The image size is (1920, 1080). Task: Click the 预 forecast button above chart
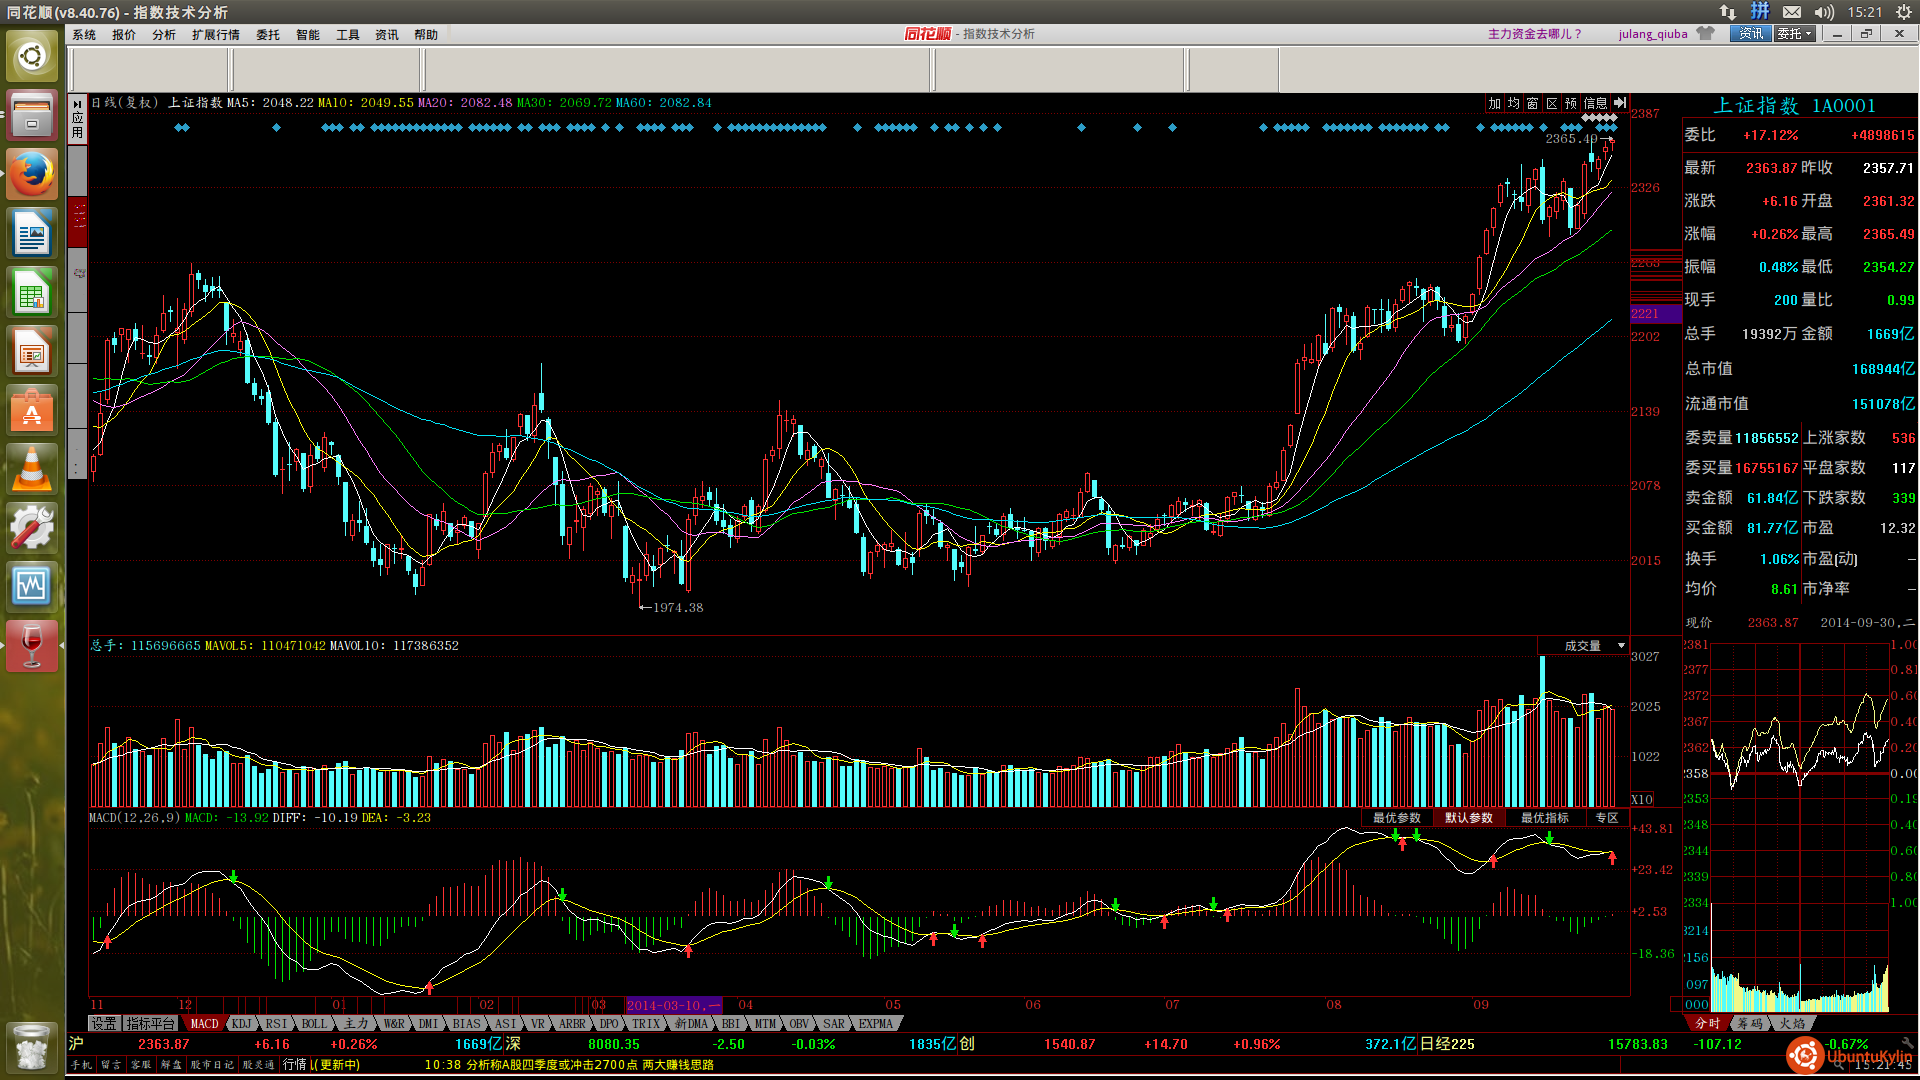pos(1571,103)
